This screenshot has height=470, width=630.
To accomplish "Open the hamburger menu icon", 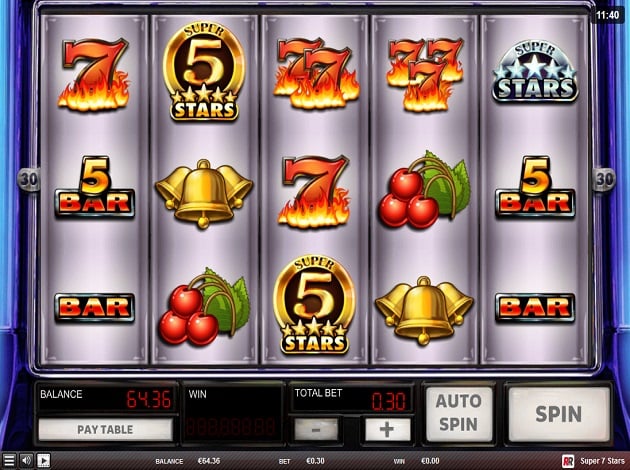I will pyautogui.click(x=9, y=460).
